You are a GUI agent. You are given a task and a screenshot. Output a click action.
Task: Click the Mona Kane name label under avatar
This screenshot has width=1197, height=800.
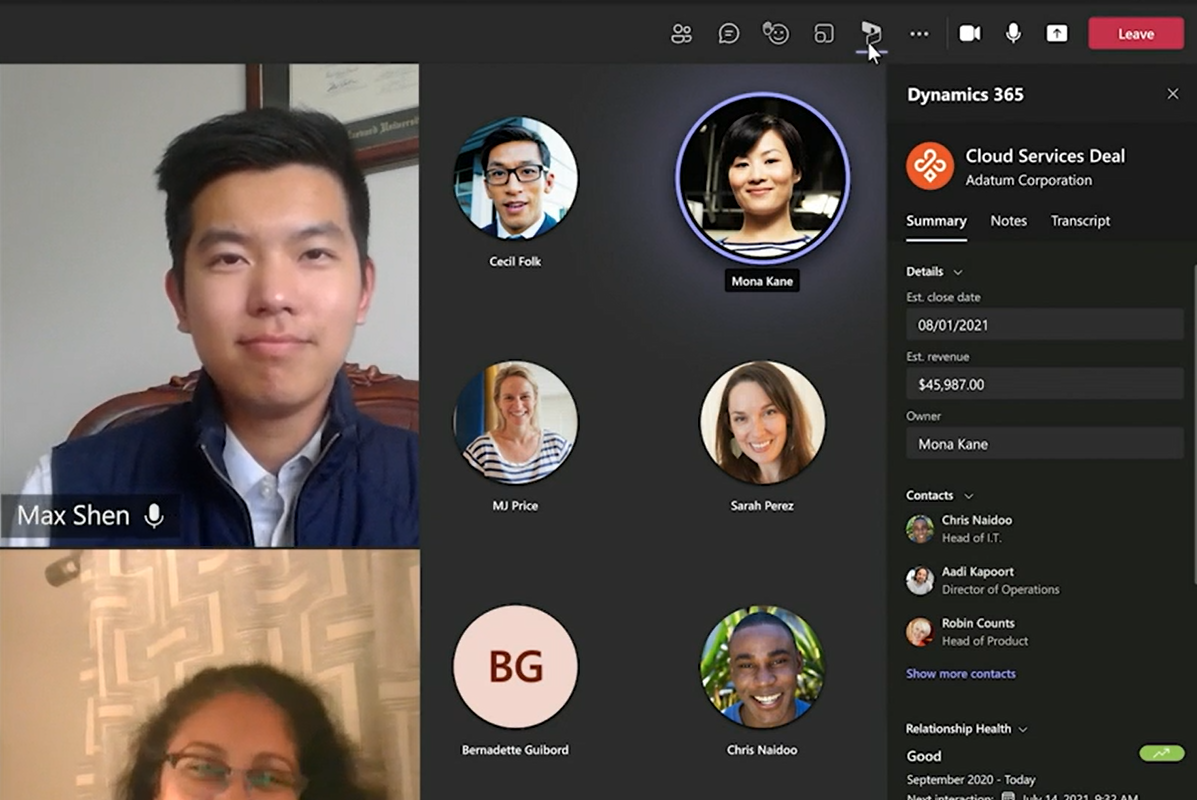(762, 281)
